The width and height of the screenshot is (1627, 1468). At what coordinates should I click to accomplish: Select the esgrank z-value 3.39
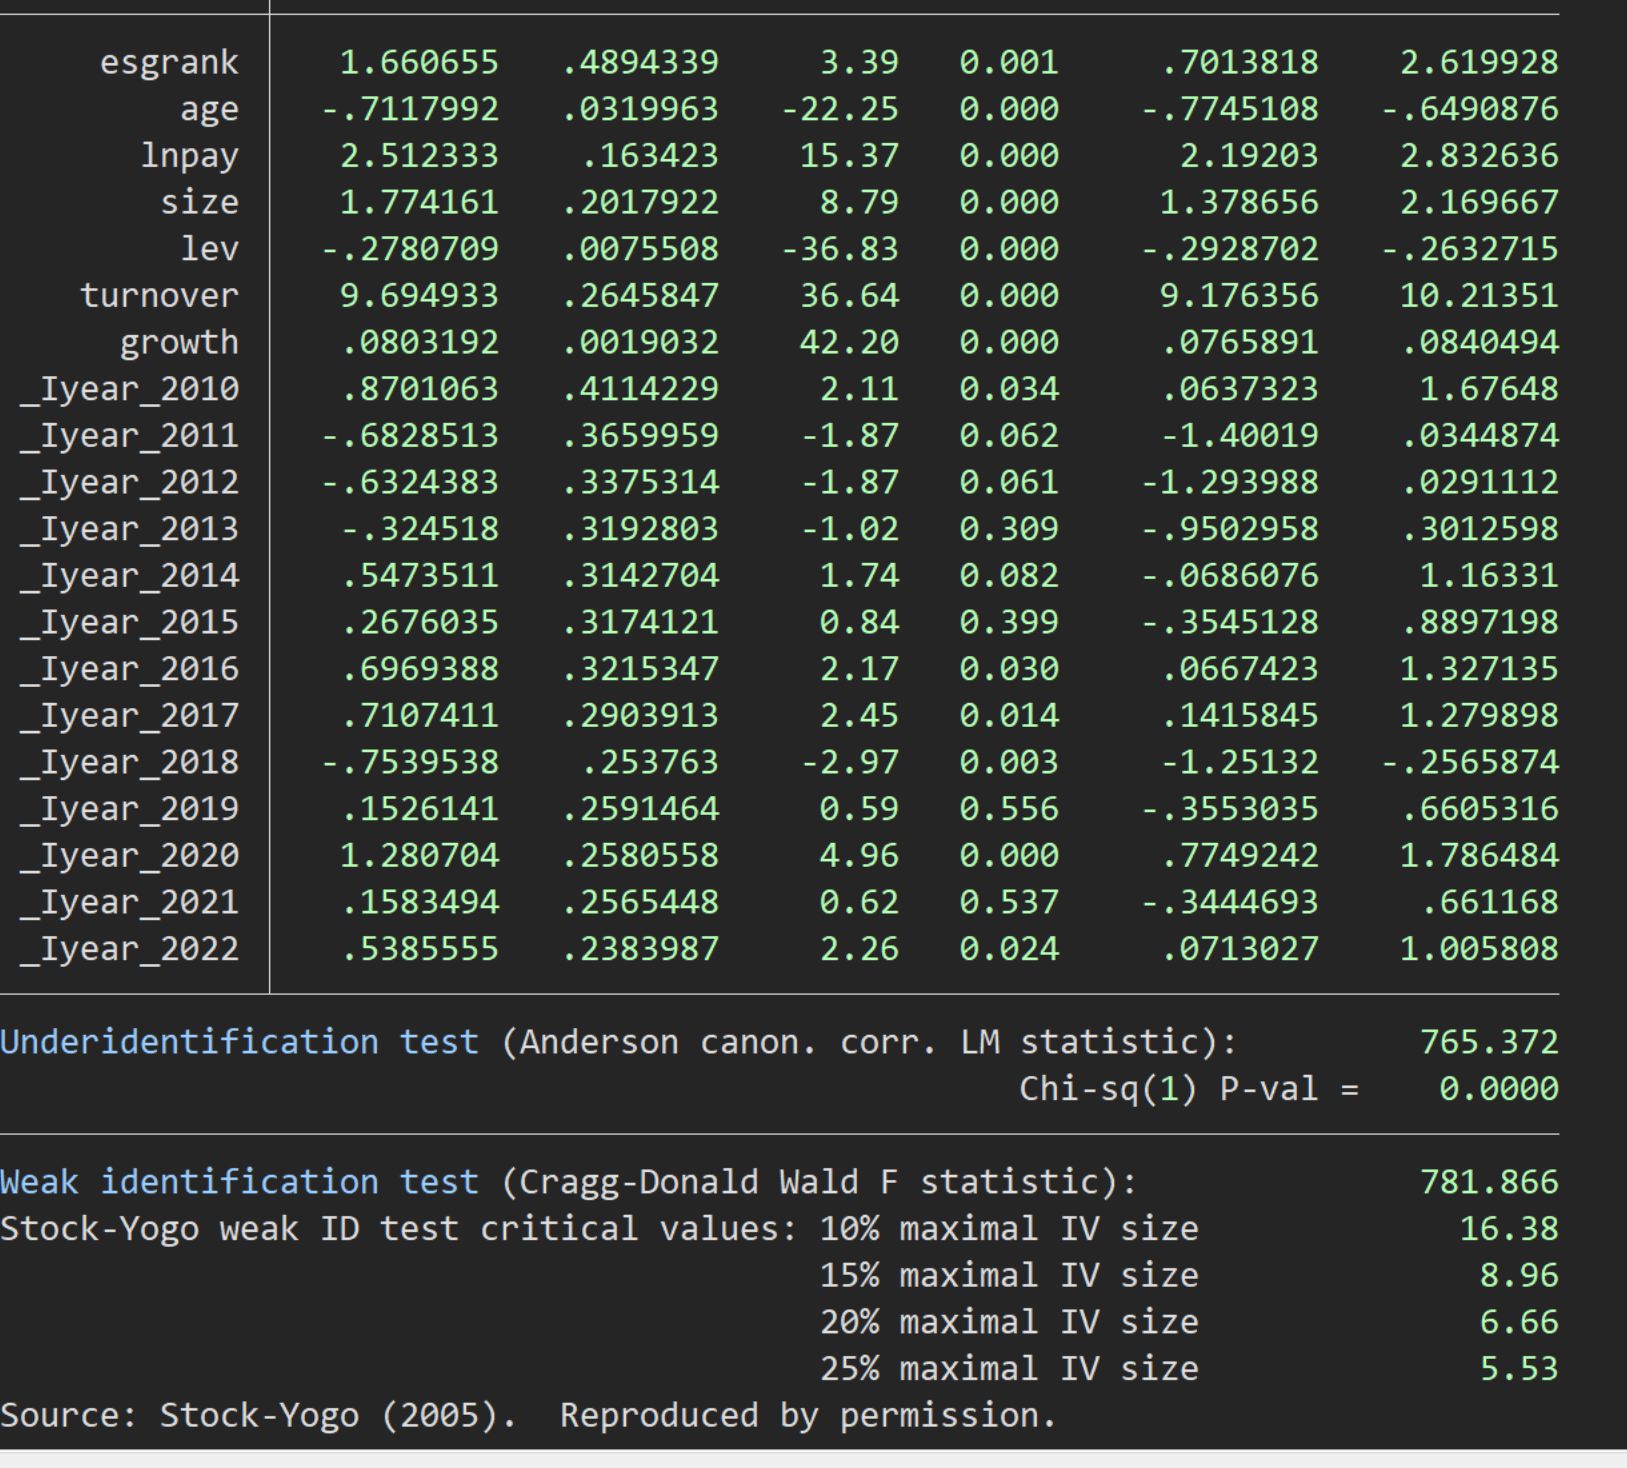(x=859, y=62)
